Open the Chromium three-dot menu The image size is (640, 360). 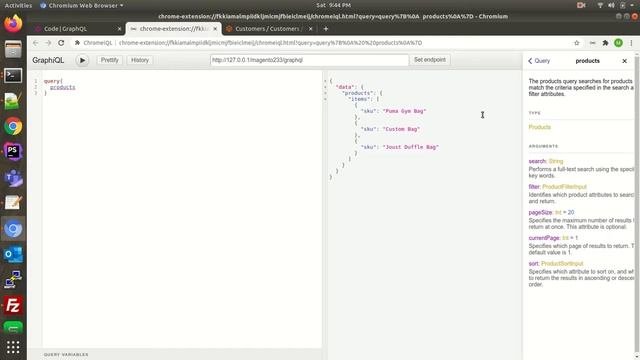(631, 43)
